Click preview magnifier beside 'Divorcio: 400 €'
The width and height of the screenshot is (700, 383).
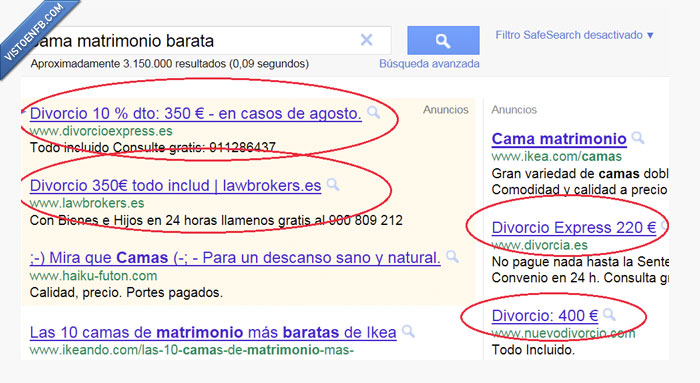(x=609, y=315)
